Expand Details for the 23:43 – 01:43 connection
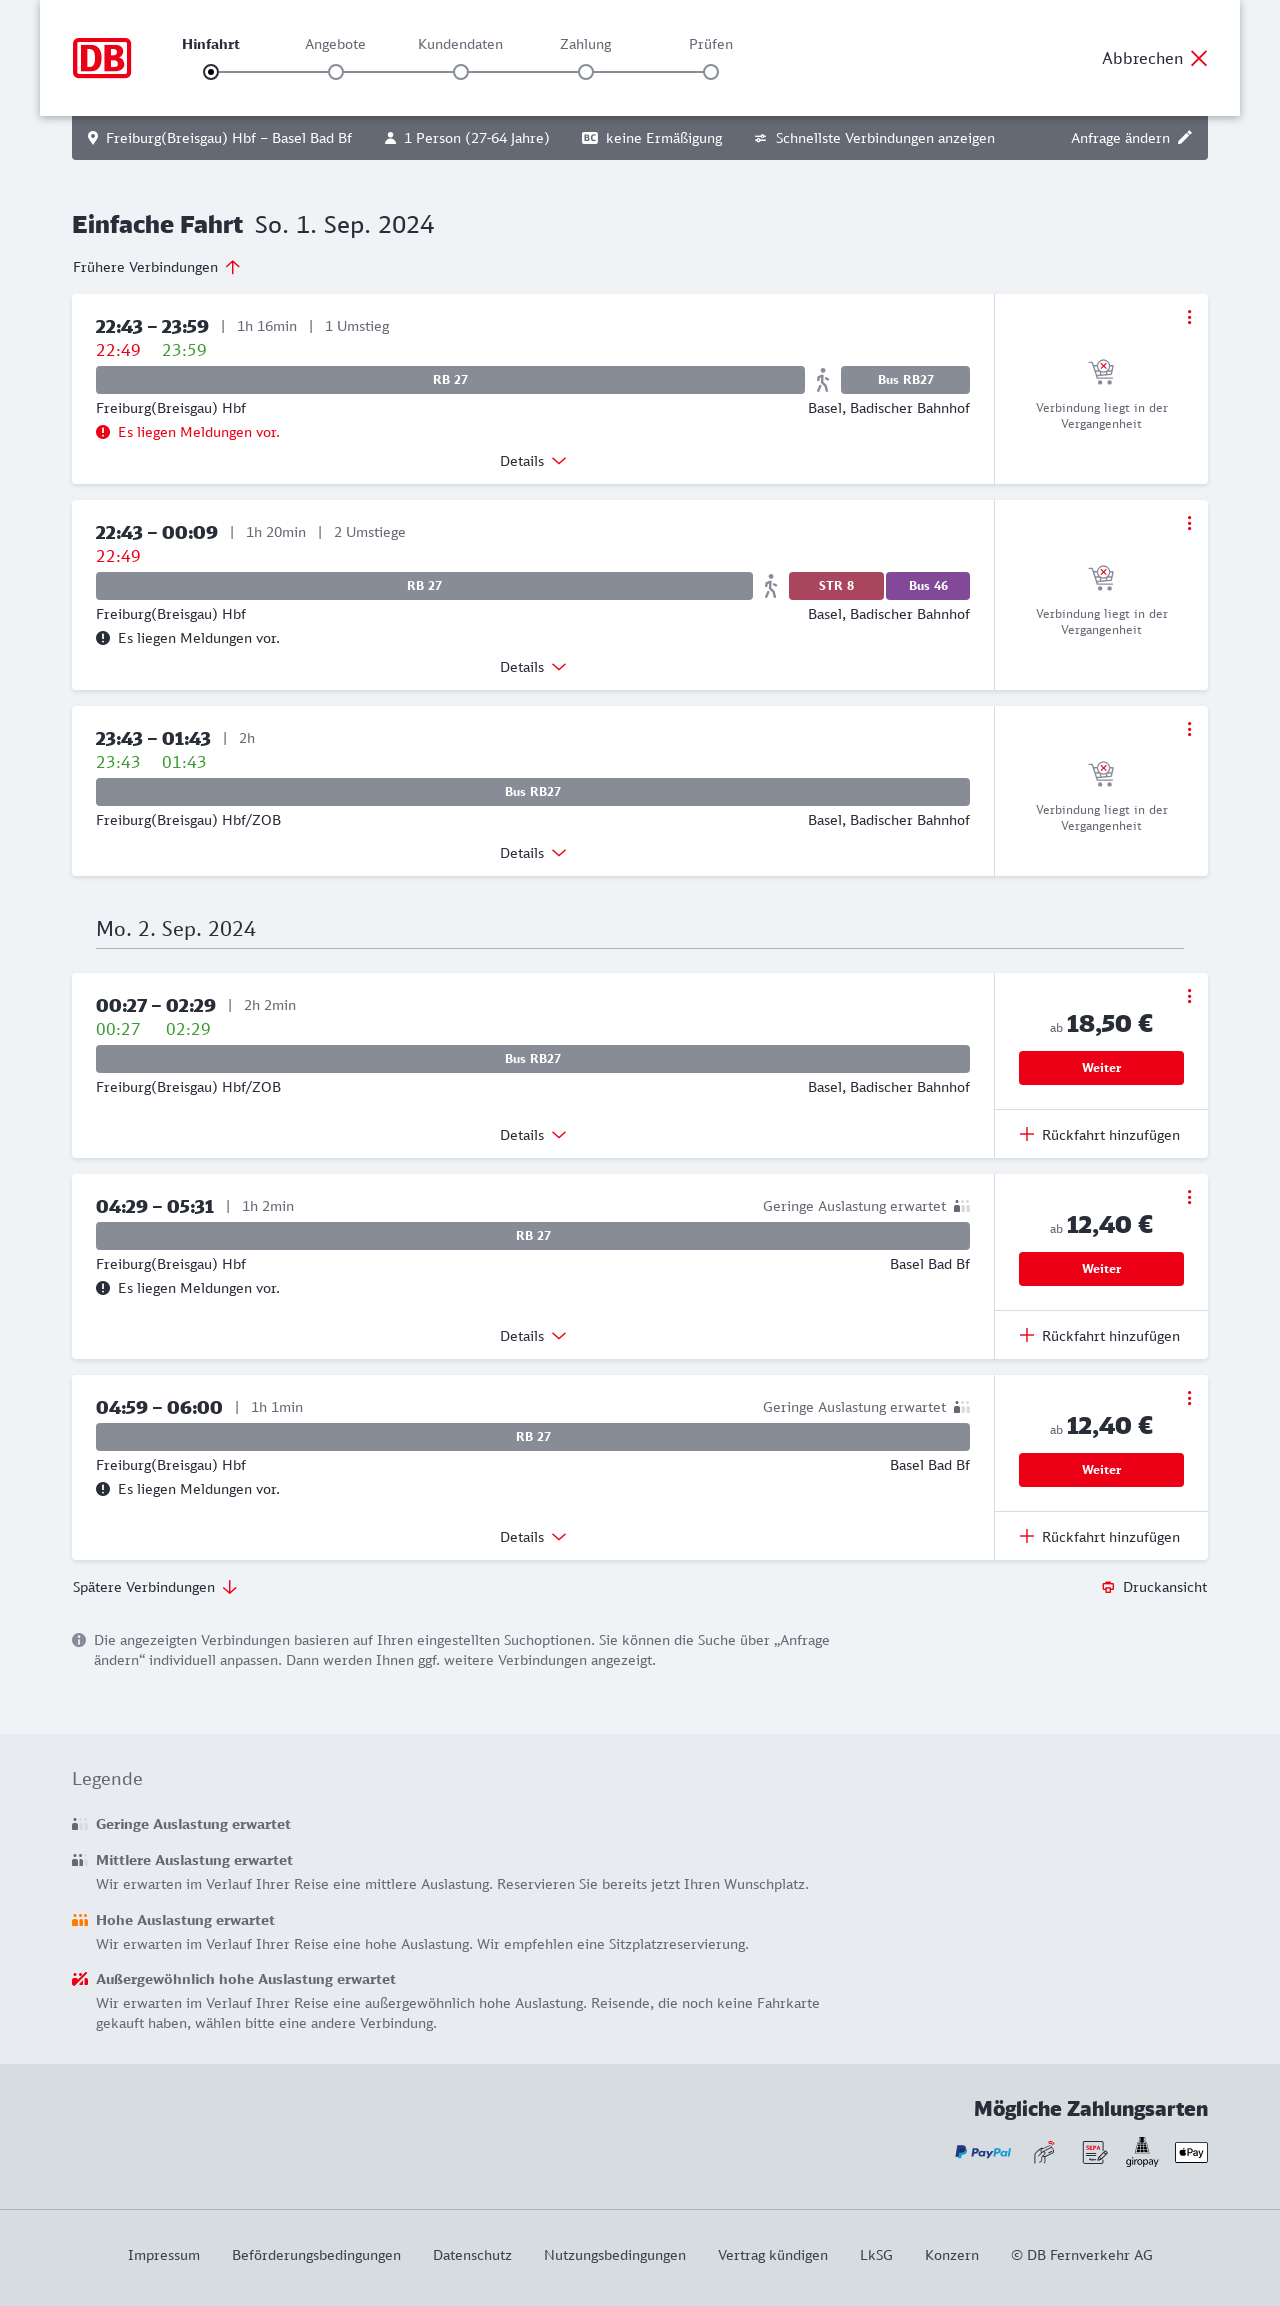Screen dimensions: 1280x2306 [533, 853]
